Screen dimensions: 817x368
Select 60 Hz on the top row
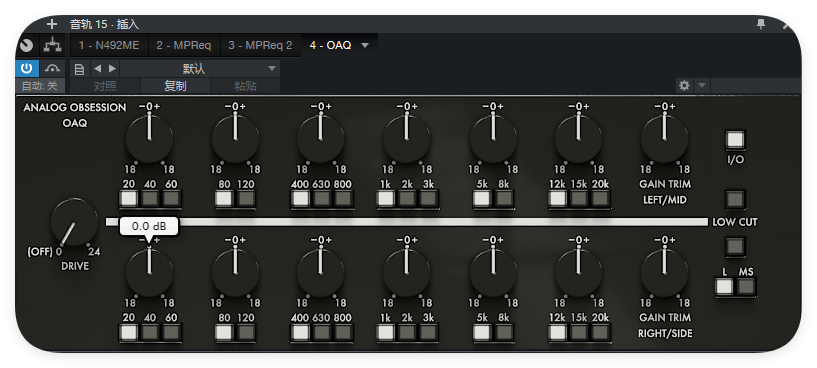pyautogui.click(x=171, y=199)
